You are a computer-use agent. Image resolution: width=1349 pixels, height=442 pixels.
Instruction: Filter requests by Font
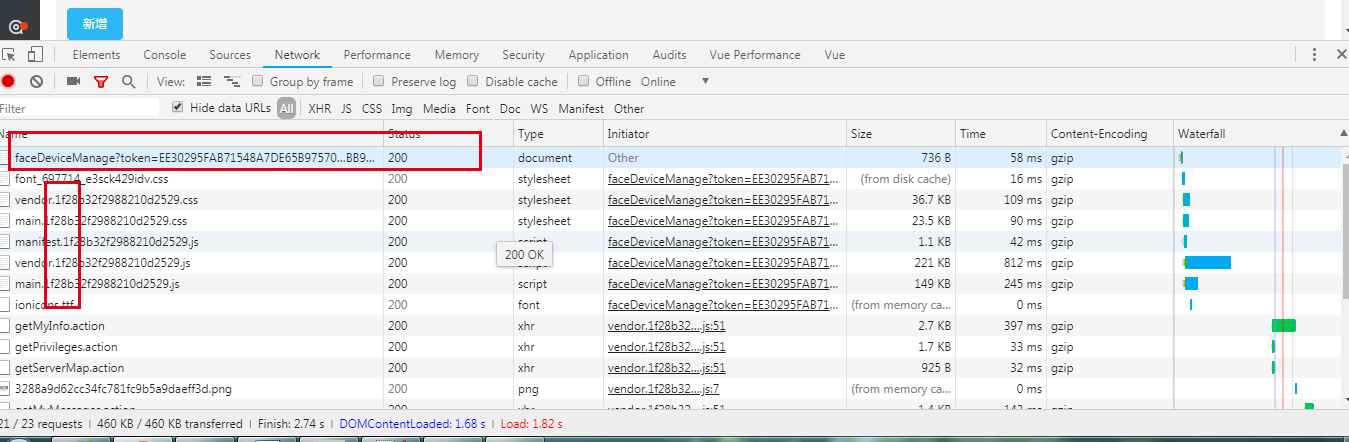click(478, 108)
